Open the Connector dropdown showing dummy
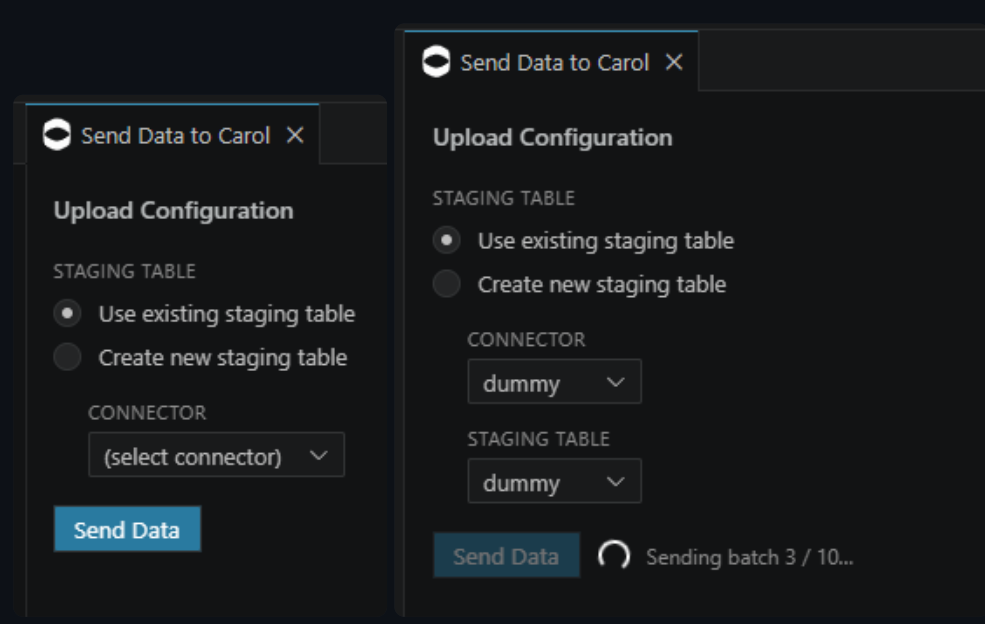The image size is (985, 624). pos(555,381)
